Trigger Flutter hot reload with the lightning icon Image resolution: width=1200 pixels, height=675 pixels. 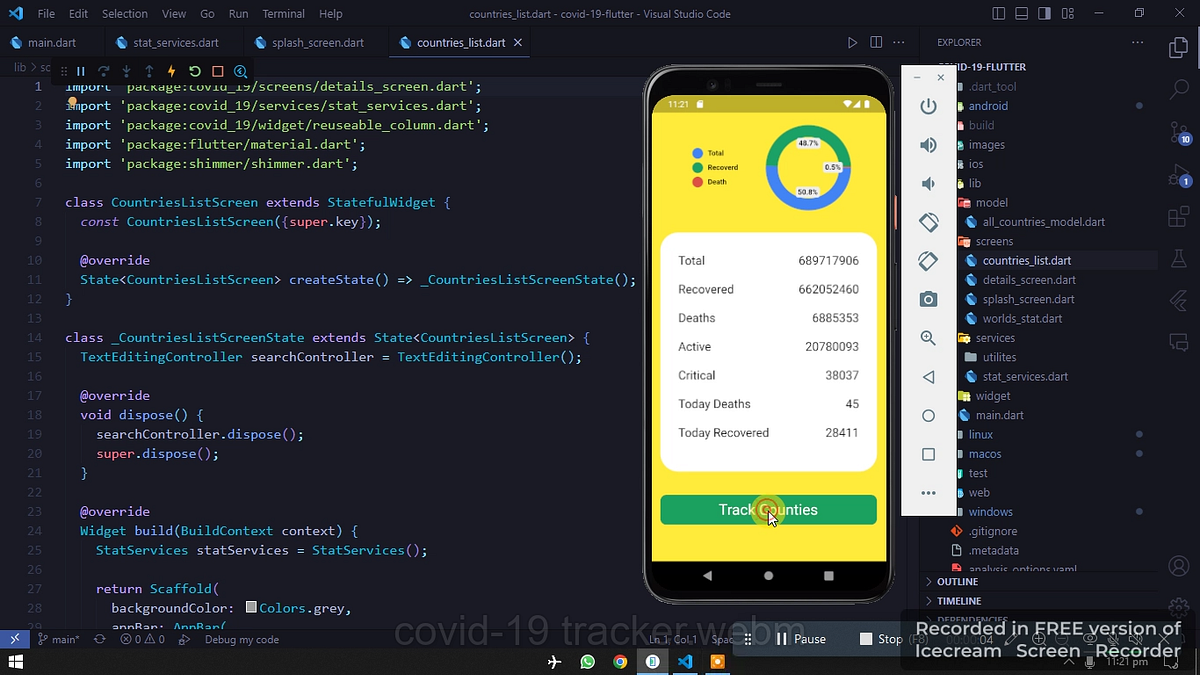point(170,71)
